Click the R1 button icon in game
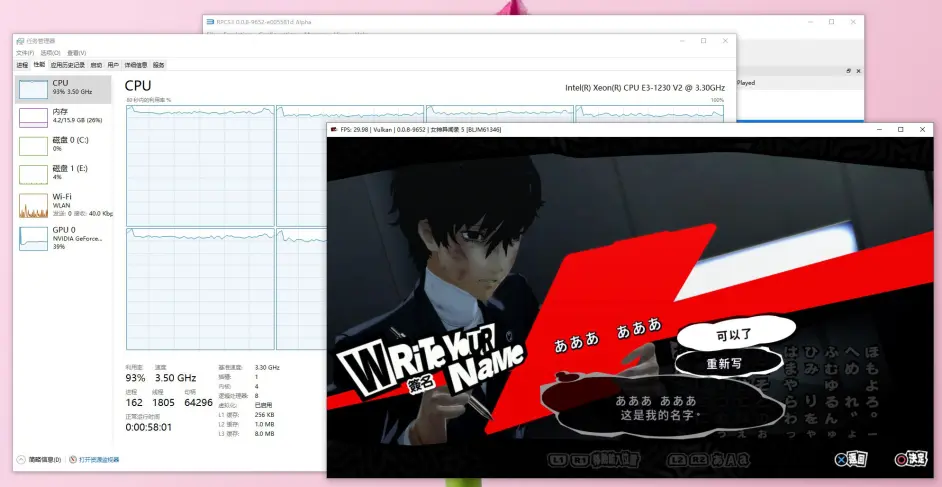 tap(579, 460)
